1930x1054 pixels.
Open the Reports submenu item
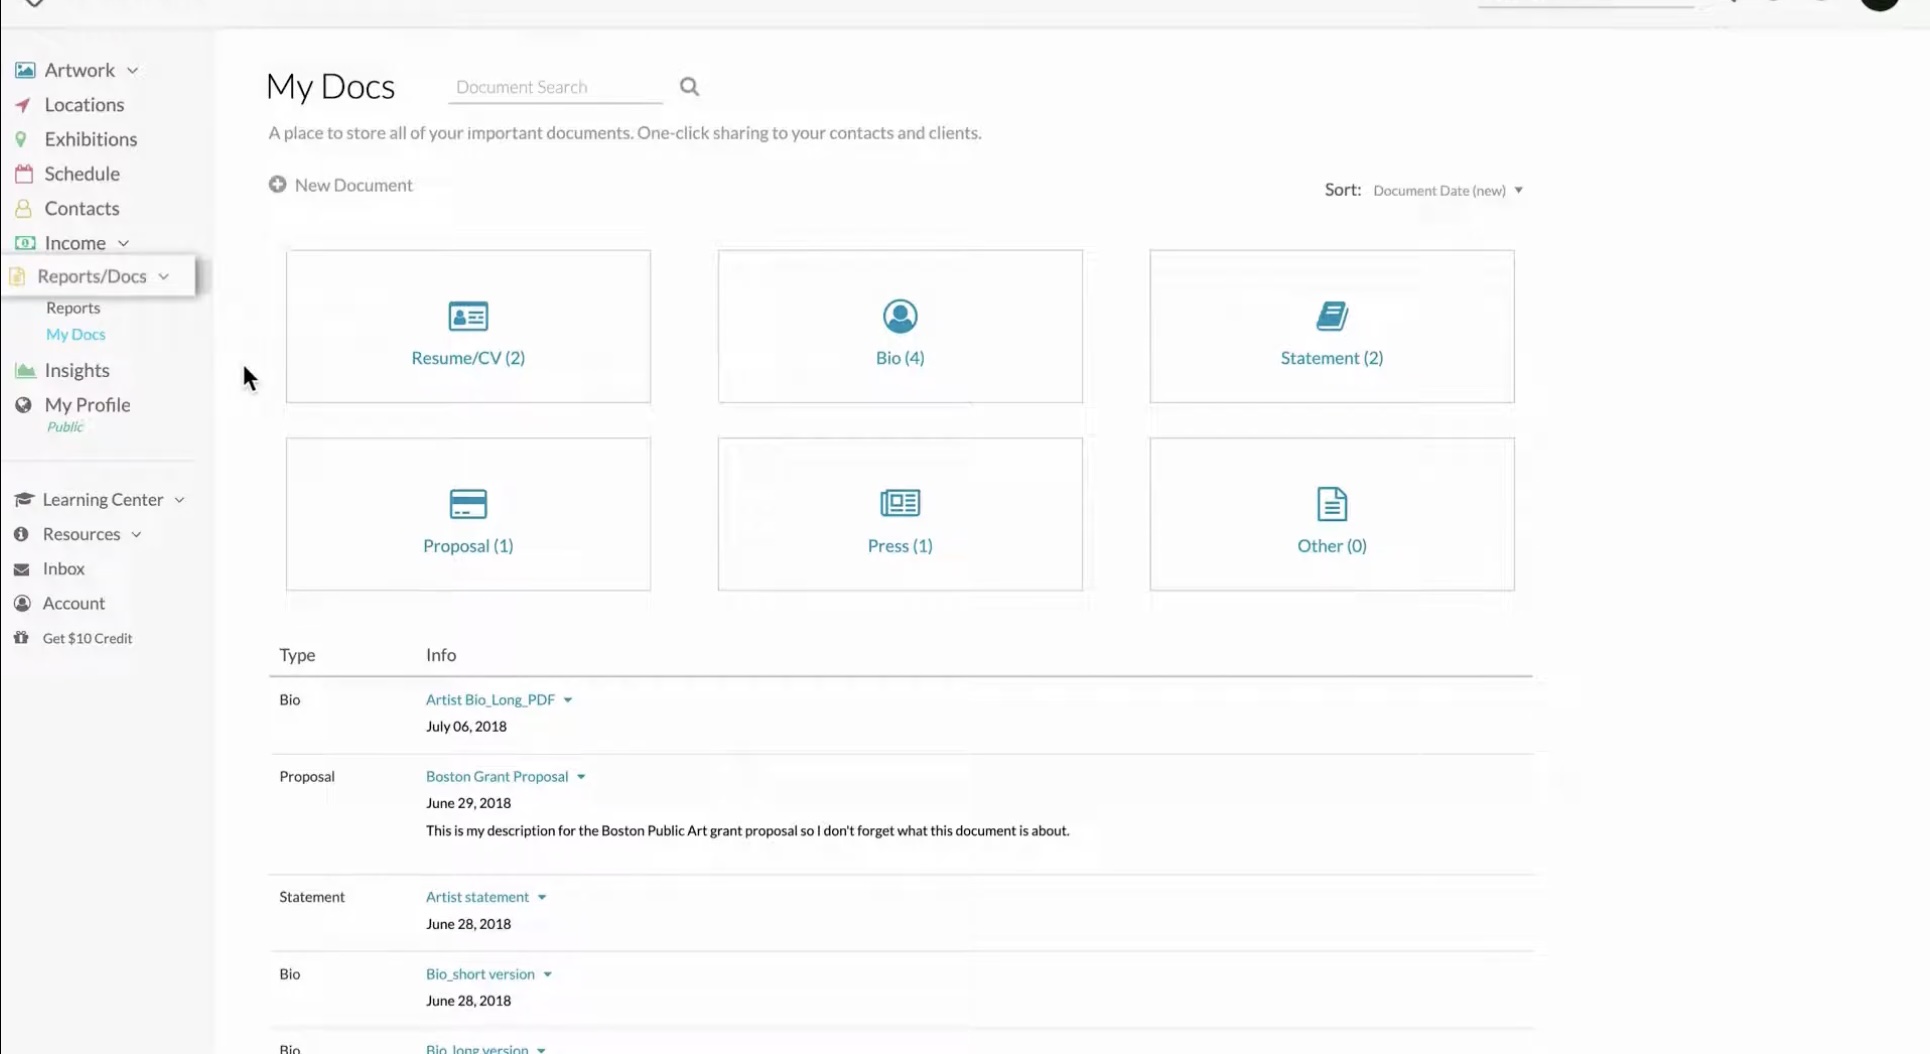pyautogui.click(x=73, y=308)
